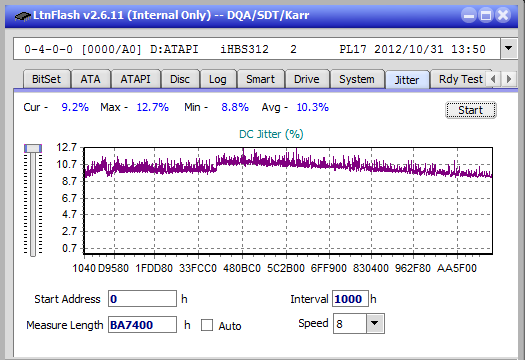Open the ATAPI tab

pyautogui.click(x=135, y=79)
